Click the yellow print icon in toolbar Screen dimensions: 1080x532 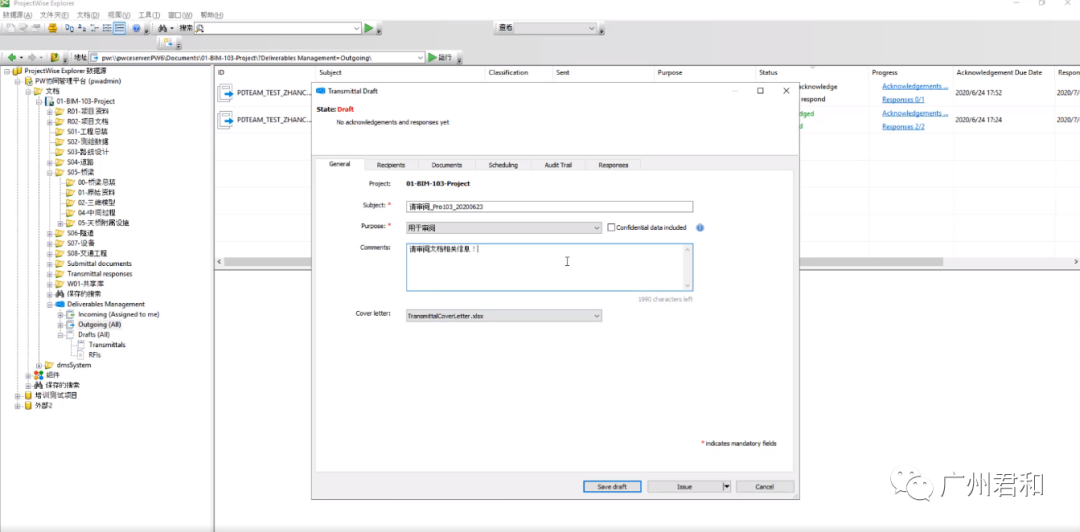point(52,28)
